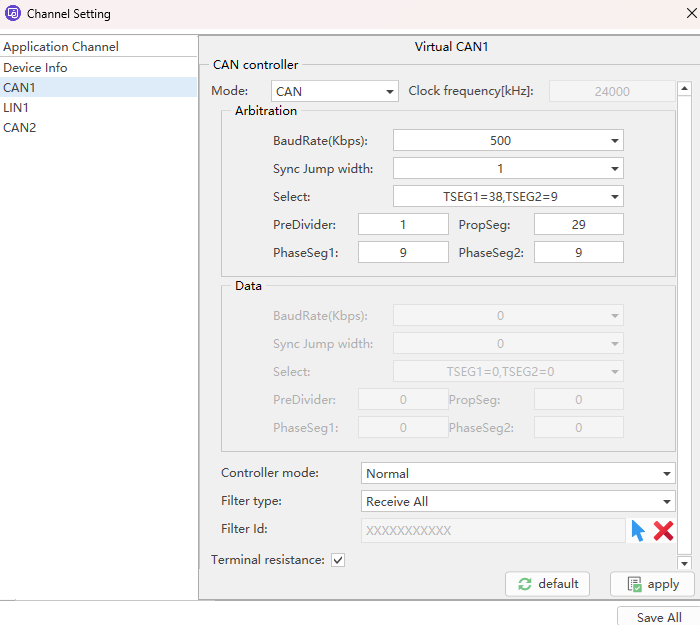Screen dimensions: 700x625
Task: Toggle the Terminal resistance checkbox
Action: pos(338,560)
